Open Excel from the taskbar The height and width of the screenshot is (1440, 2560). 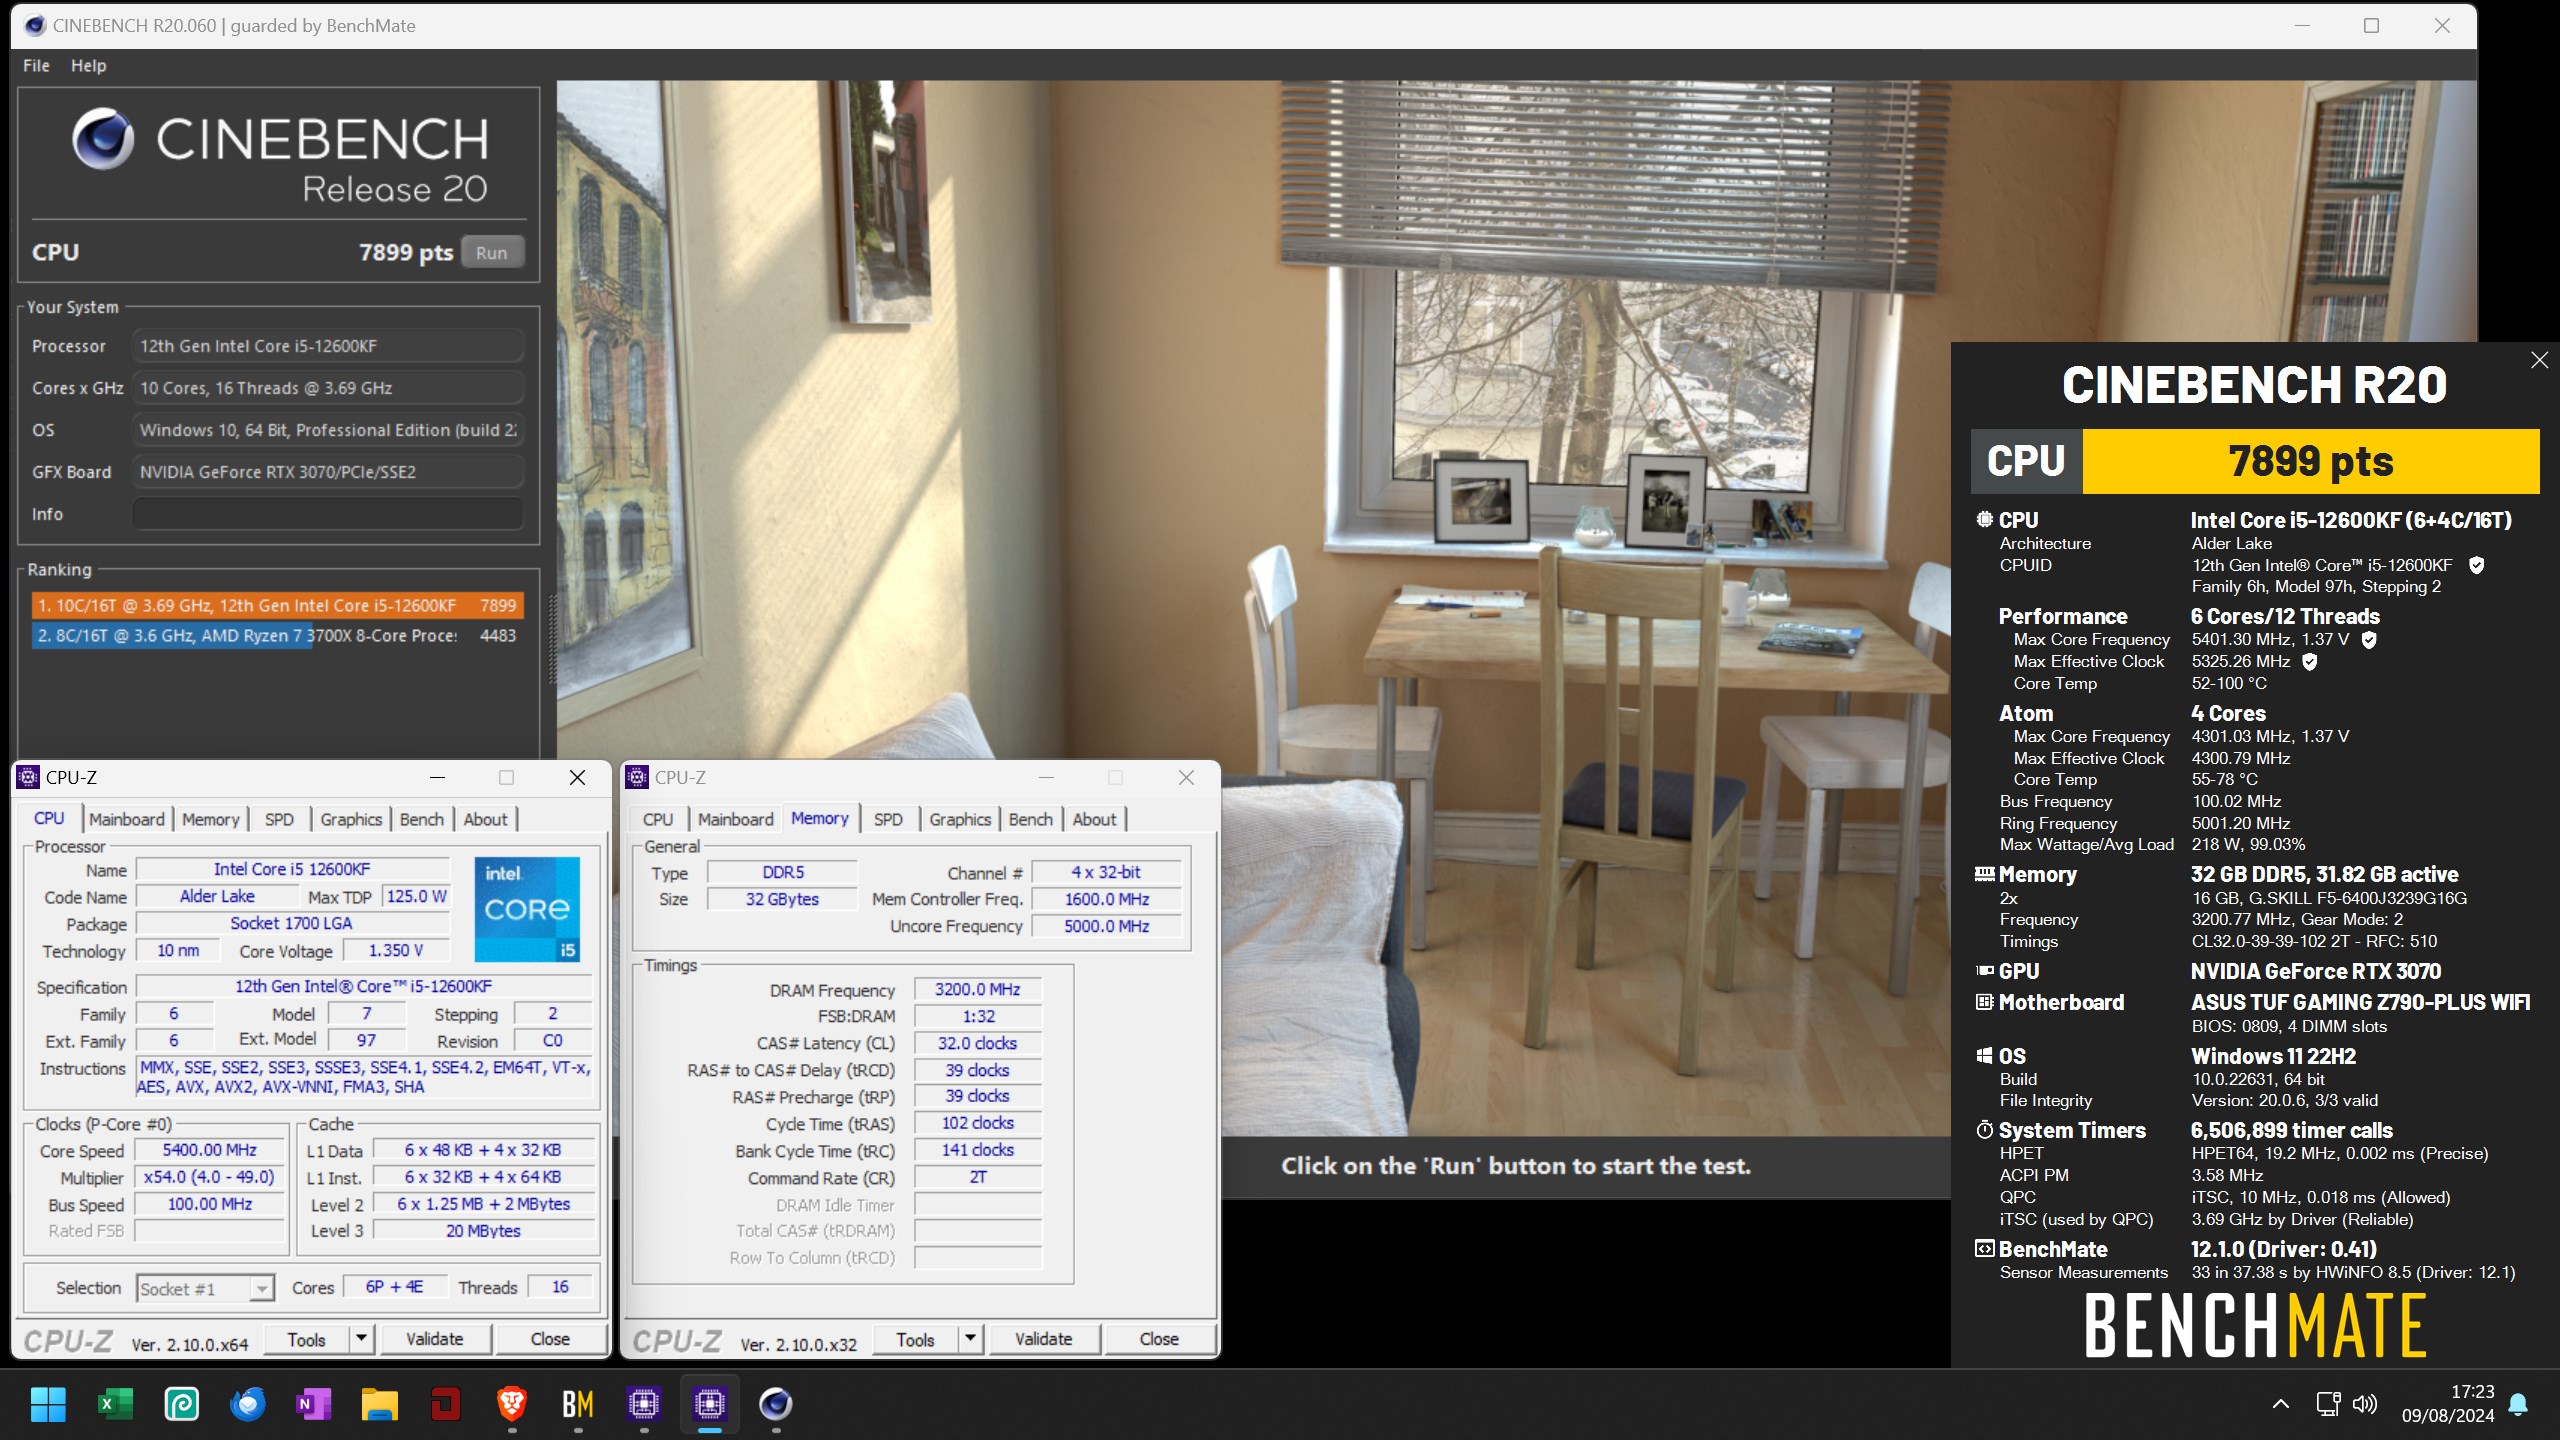tap(115, 1405)
